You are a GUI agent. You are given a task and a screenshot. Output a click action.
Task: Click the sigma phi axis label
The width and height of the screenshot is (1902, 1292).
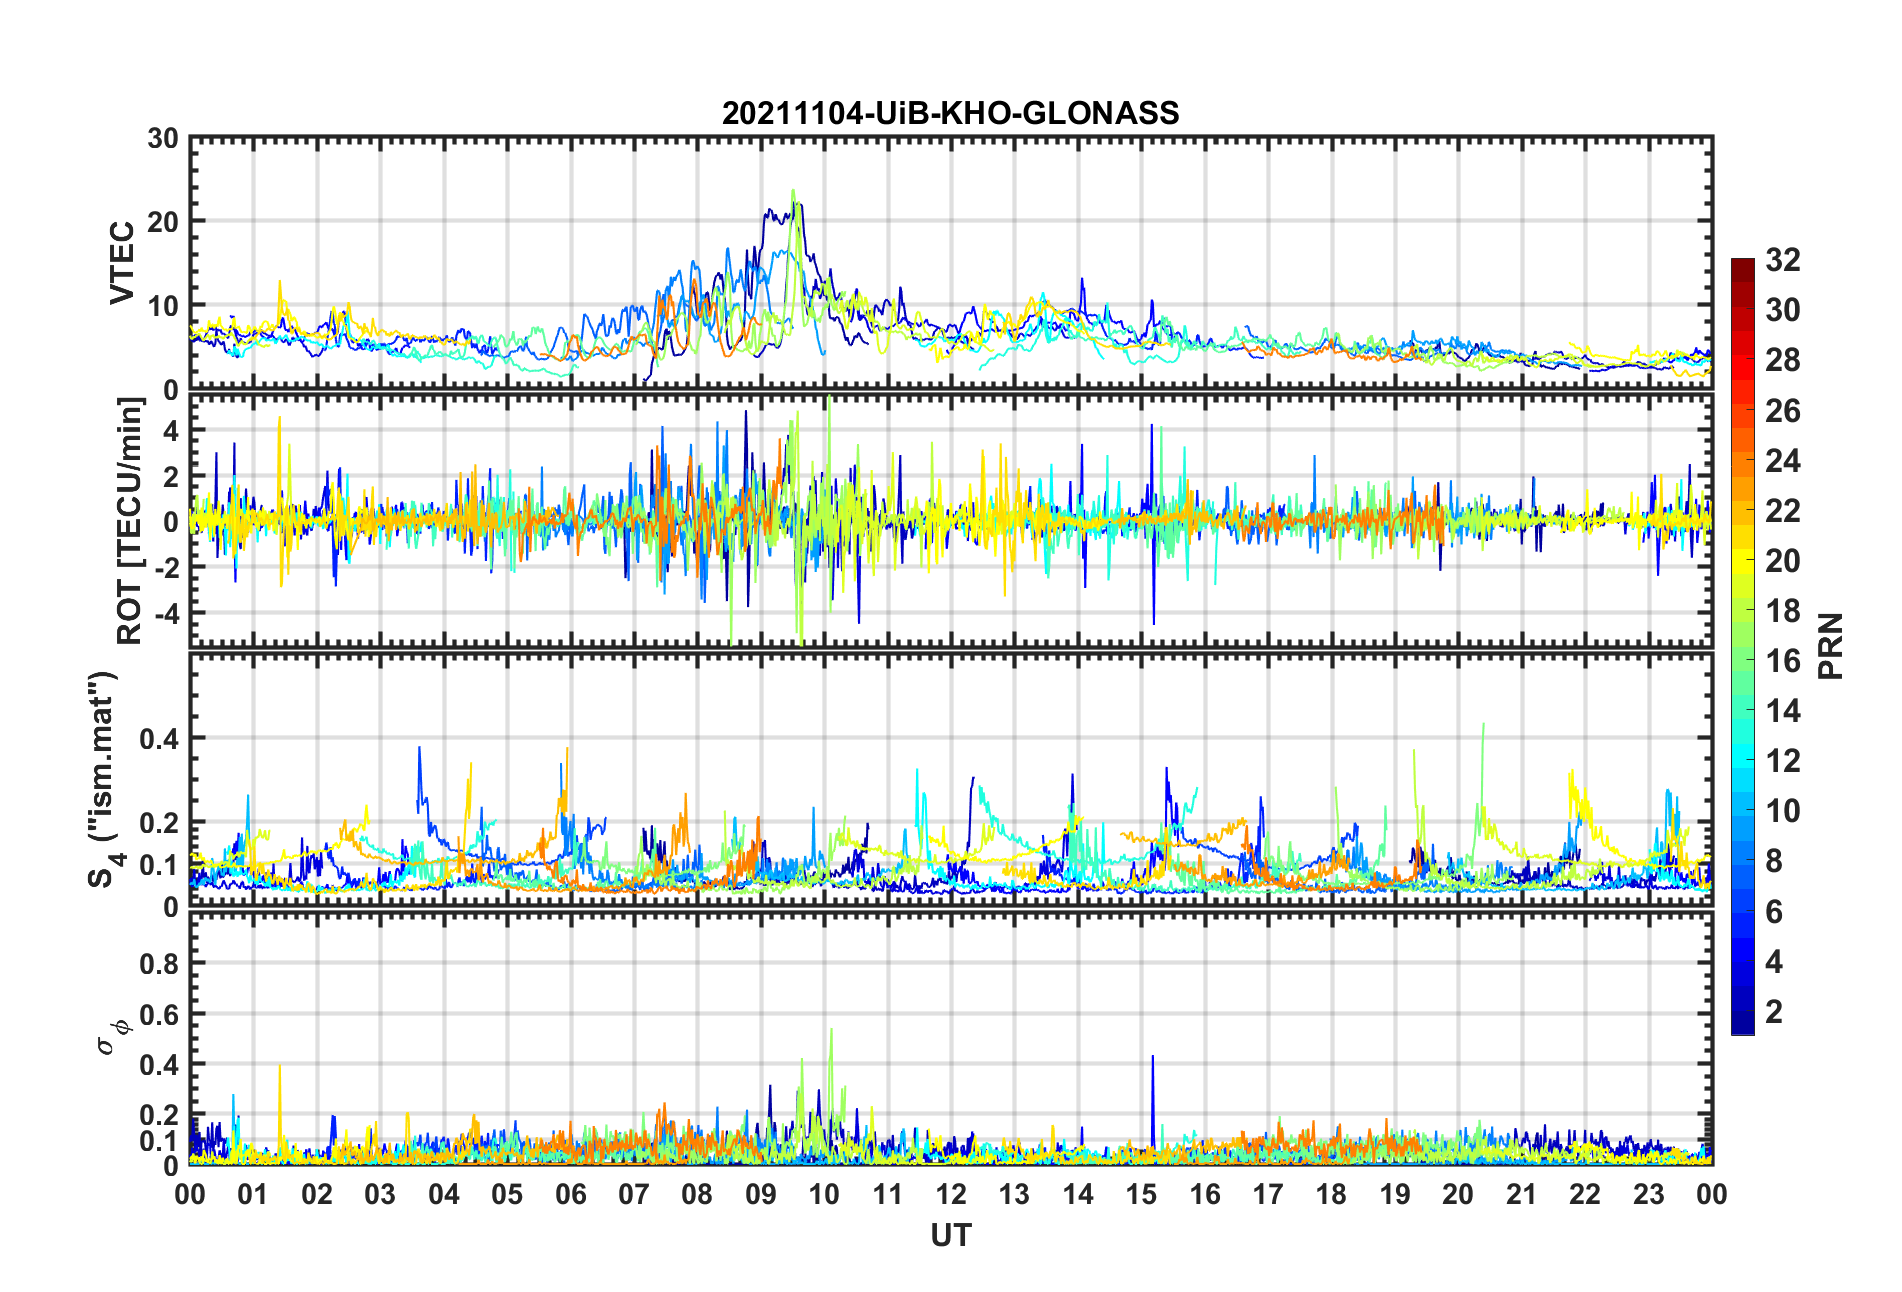coord(112,1037)
